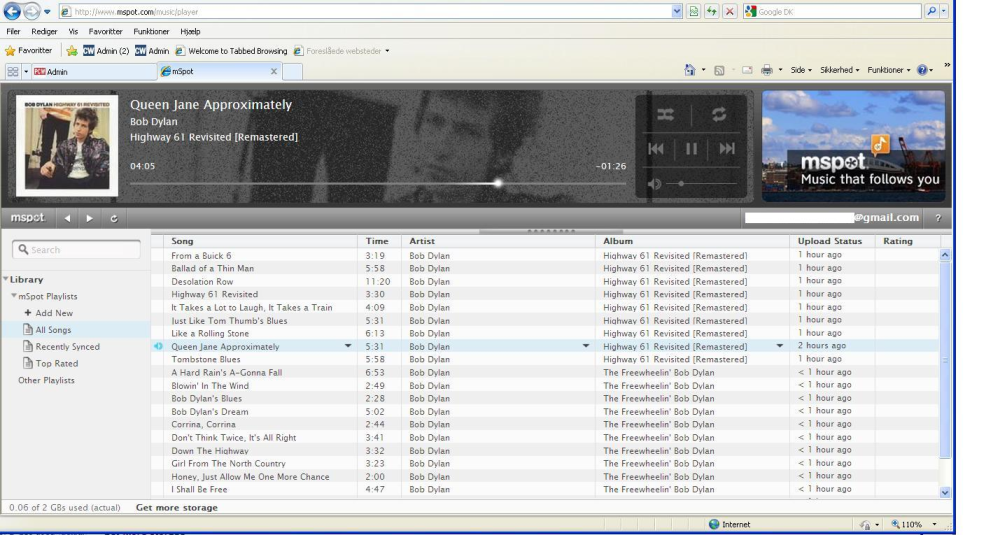Skip to the previous track
This screenshot has height=535, width=1000.
tap(656, 150)
